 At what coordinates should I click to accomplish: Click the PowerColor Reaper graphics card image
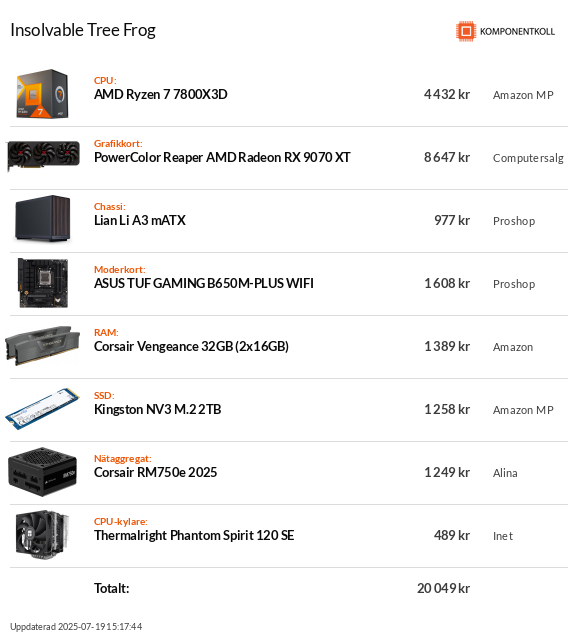pyautogui.click(x=43, y=155)
